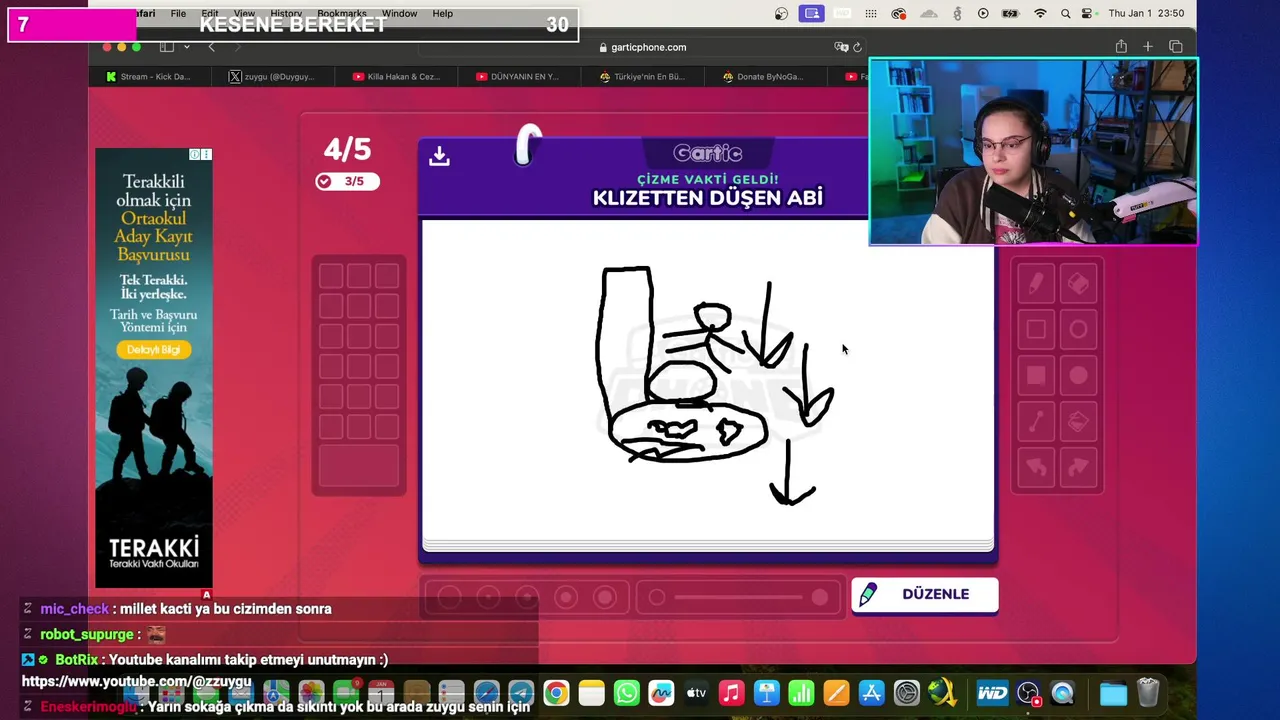
Task: Open the Wi-Fi menu bar icon
Action: coord(1040,13)
